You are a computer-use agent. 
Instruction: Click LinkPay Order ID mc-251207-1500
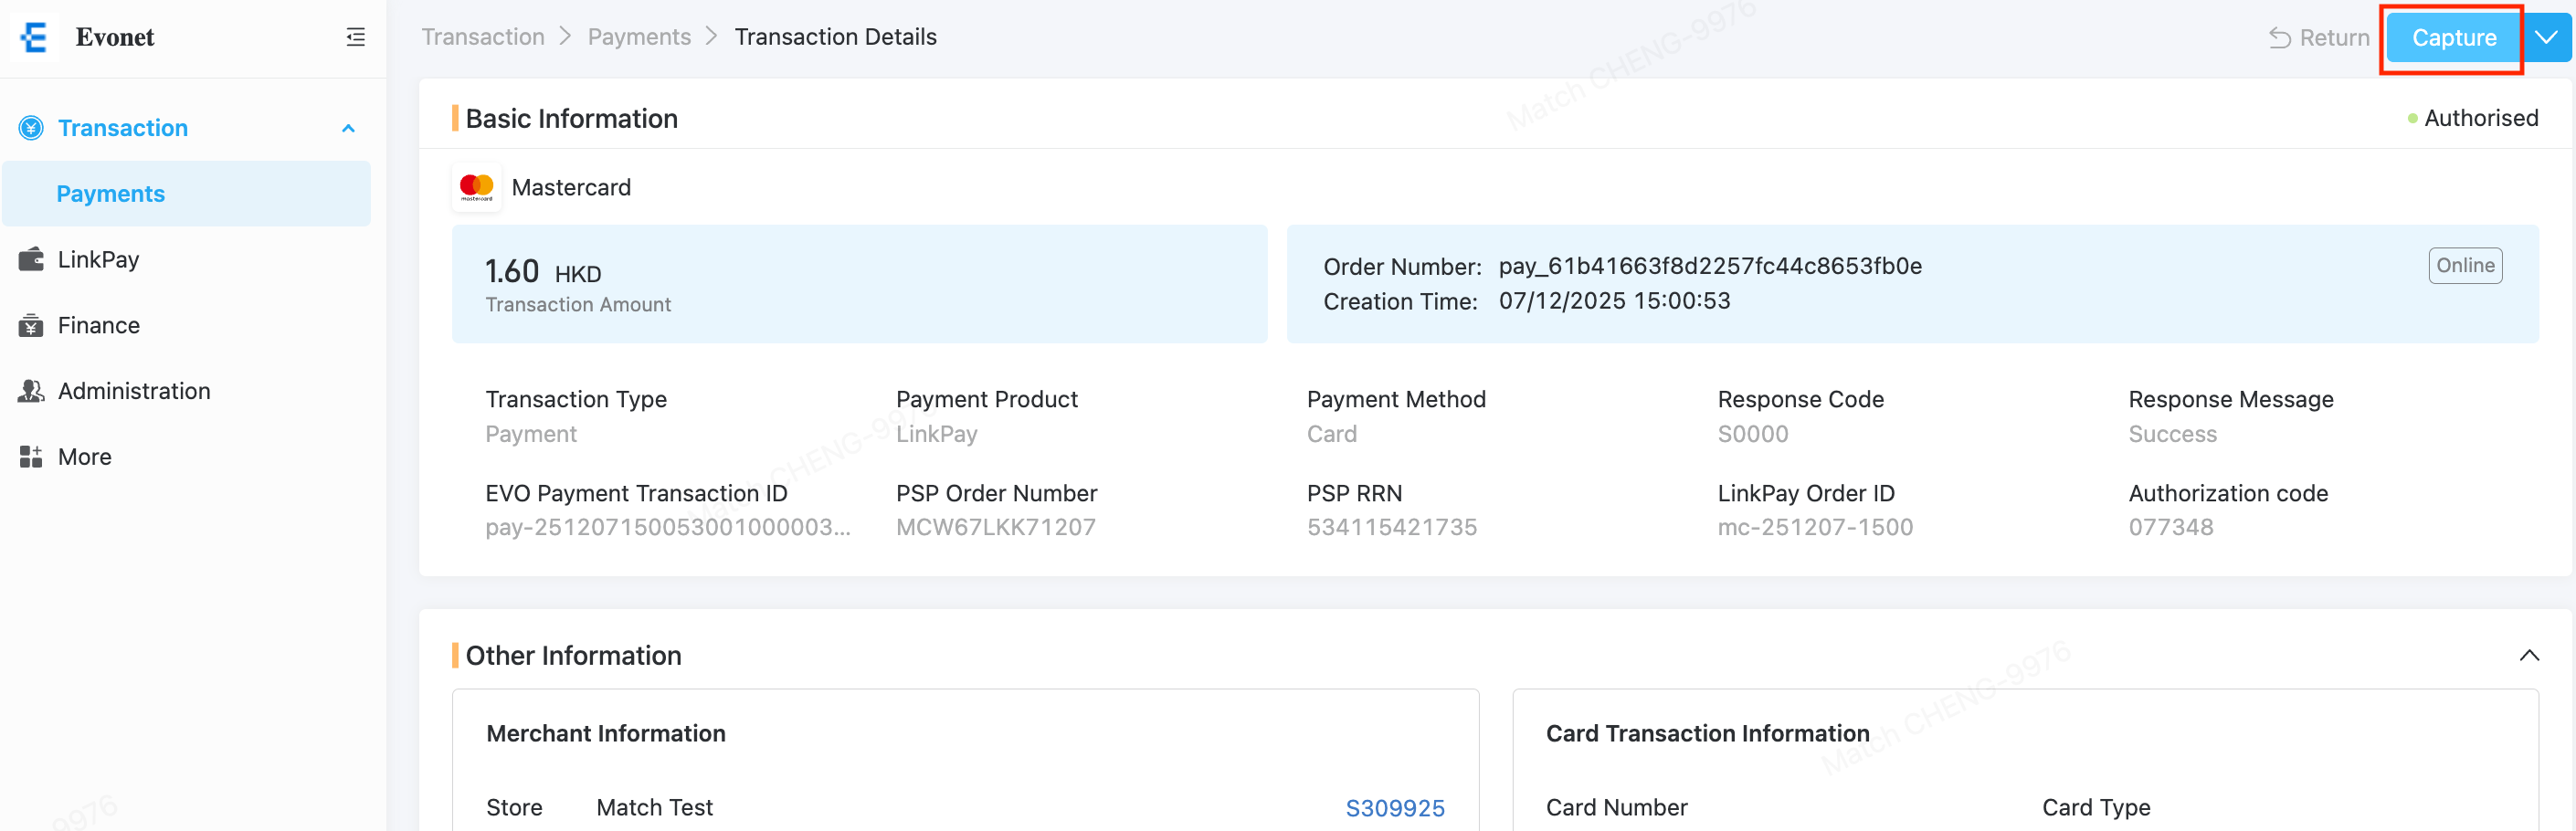pos(1815,527)
